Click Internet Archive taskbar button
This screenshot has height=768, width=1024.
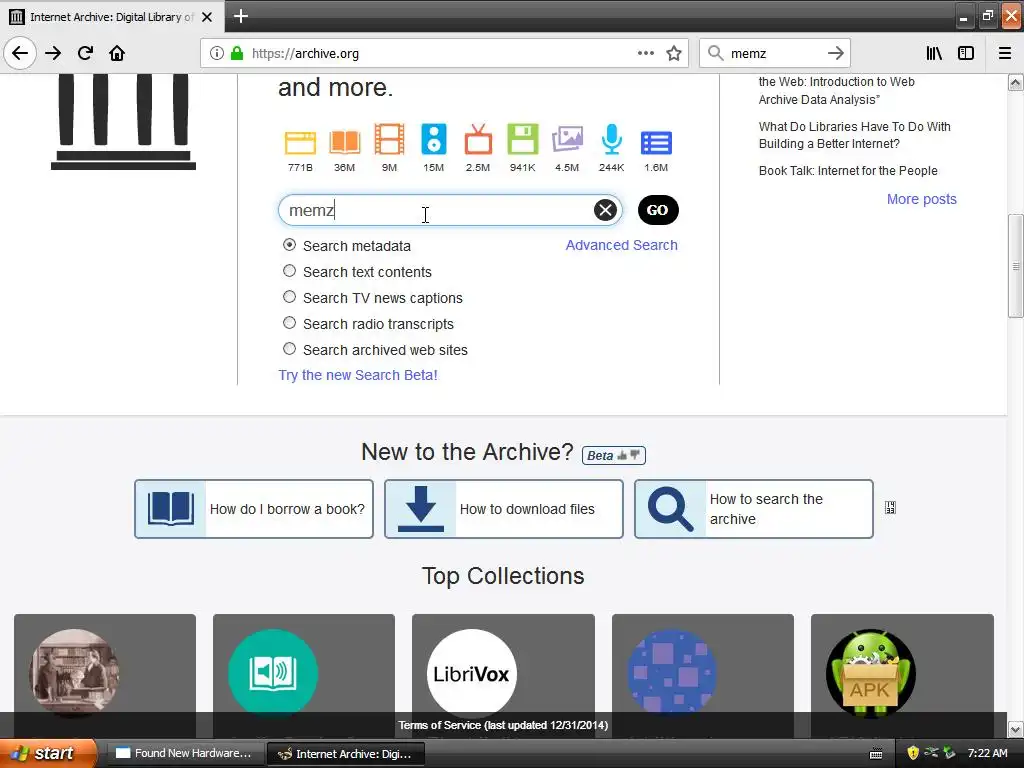click(346, 754)
